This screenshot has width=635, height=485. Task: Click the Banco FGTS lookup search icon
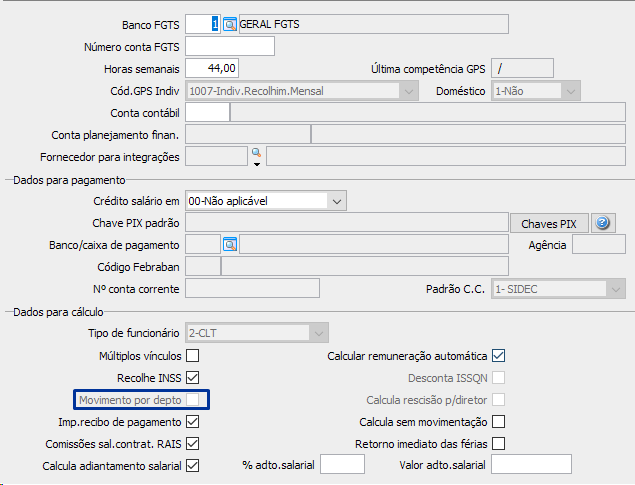click(x=229, y=24)
